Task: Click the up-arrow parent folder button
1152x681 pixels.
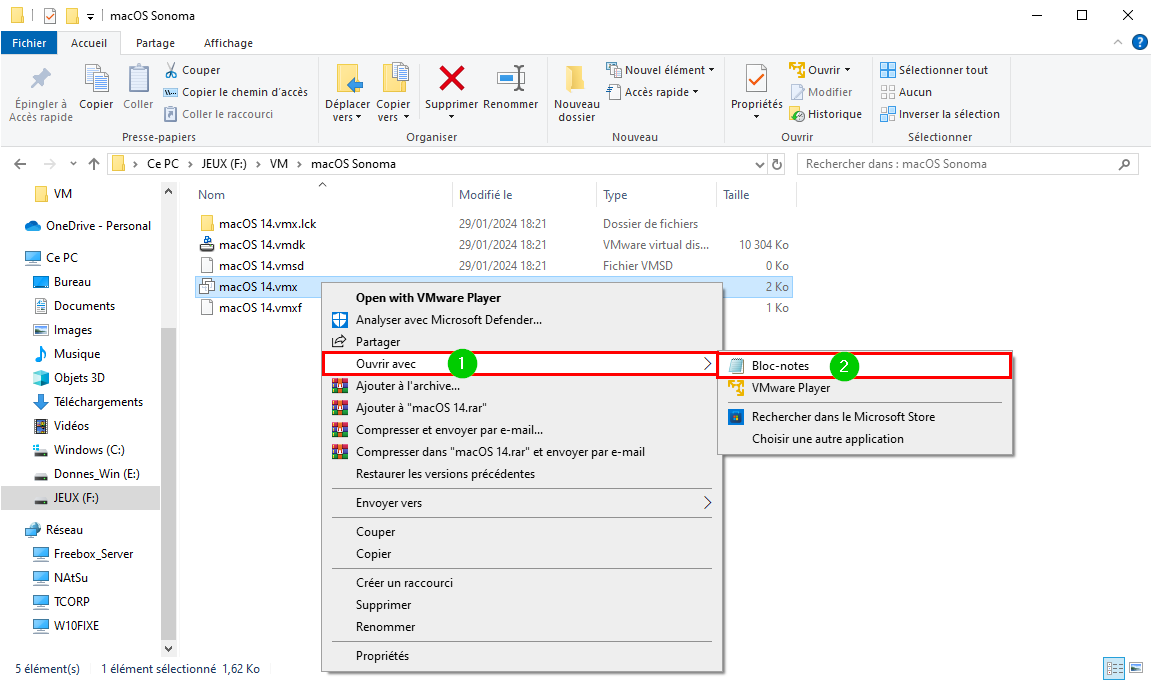Action: [93, 164]
